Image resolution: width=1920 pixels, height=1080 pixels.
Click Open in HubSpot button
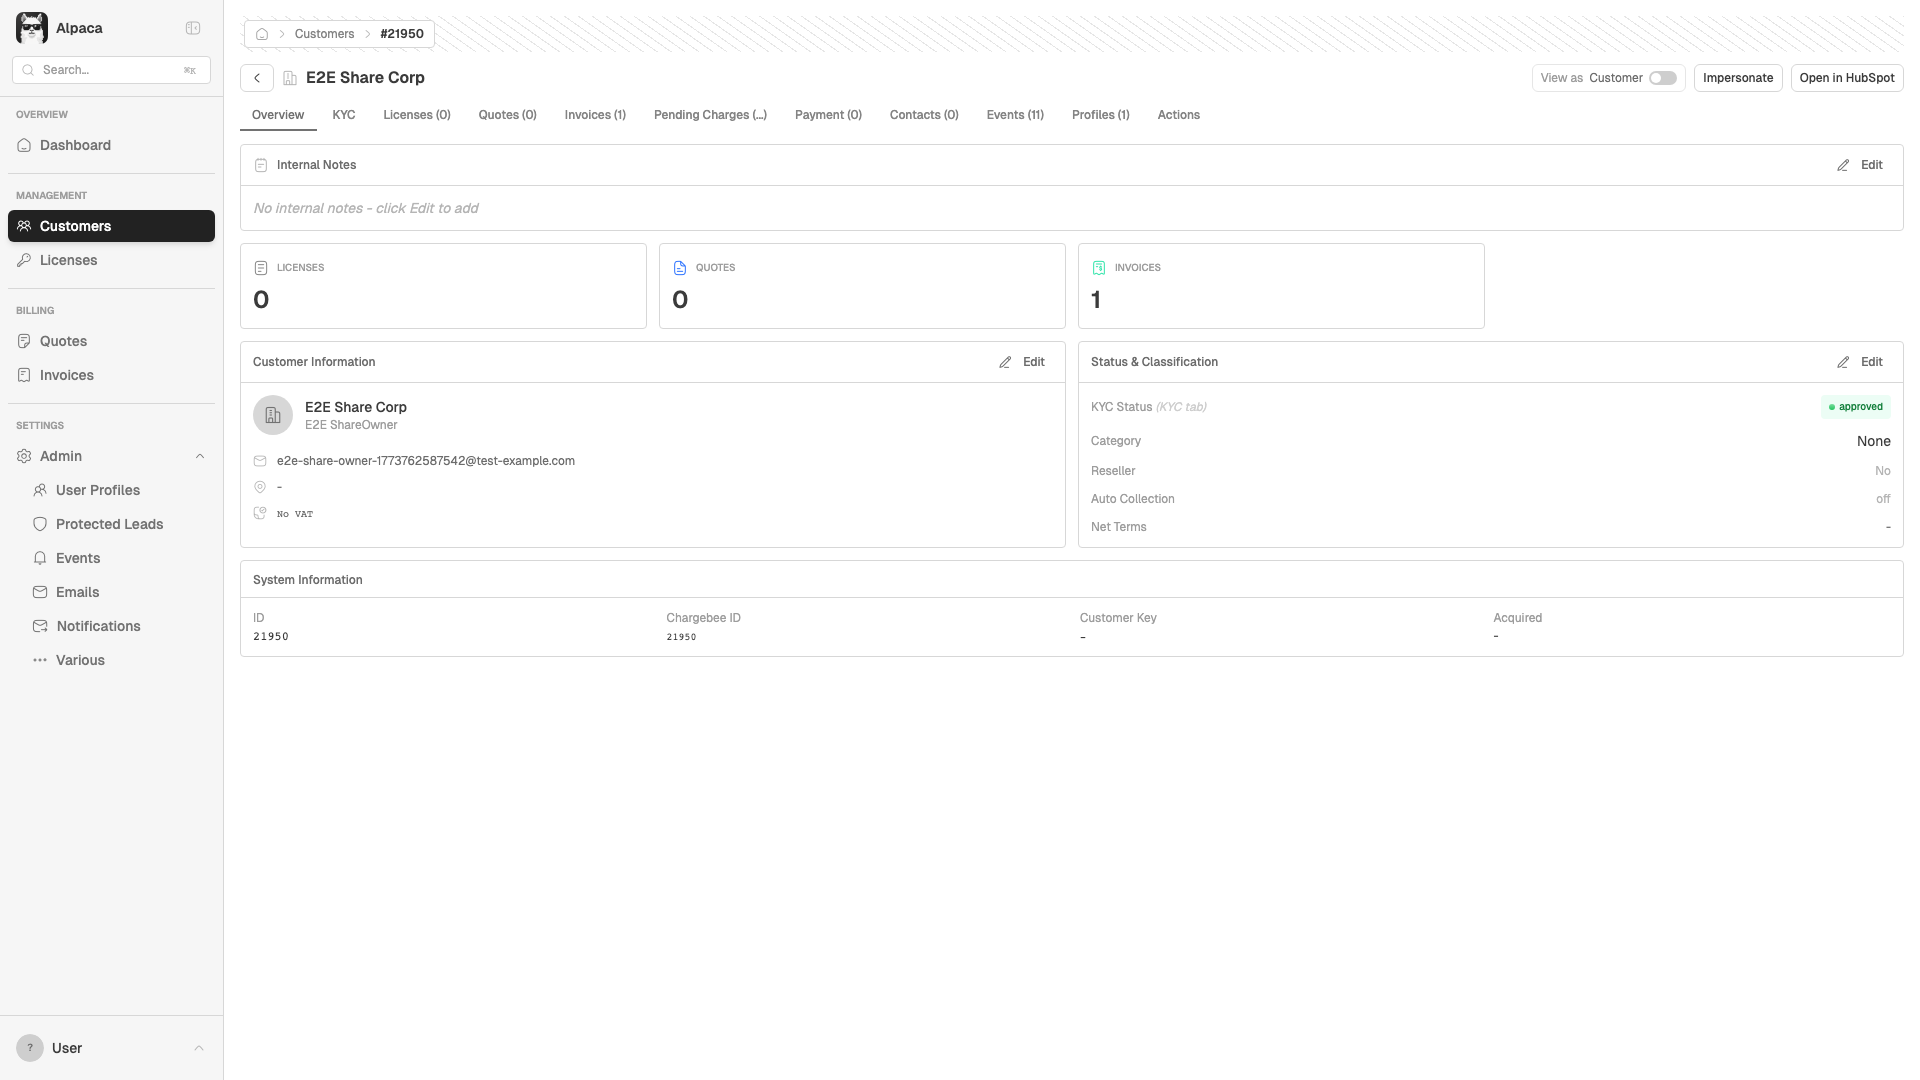(1846, 78)
